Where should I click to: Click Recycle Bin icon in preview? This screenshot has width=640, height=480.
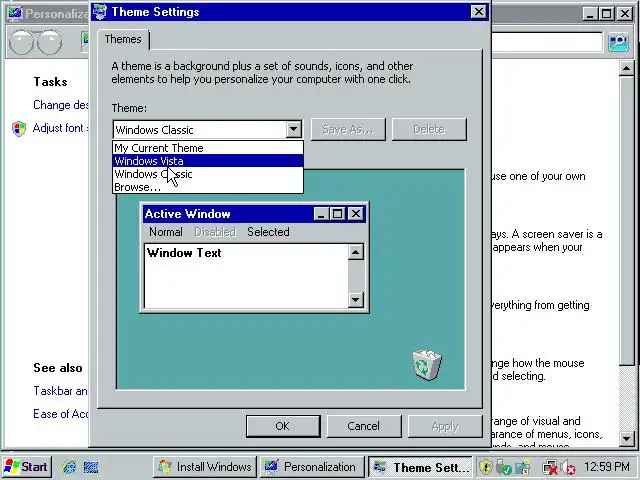pyautogui.click(x=427, y=365)
